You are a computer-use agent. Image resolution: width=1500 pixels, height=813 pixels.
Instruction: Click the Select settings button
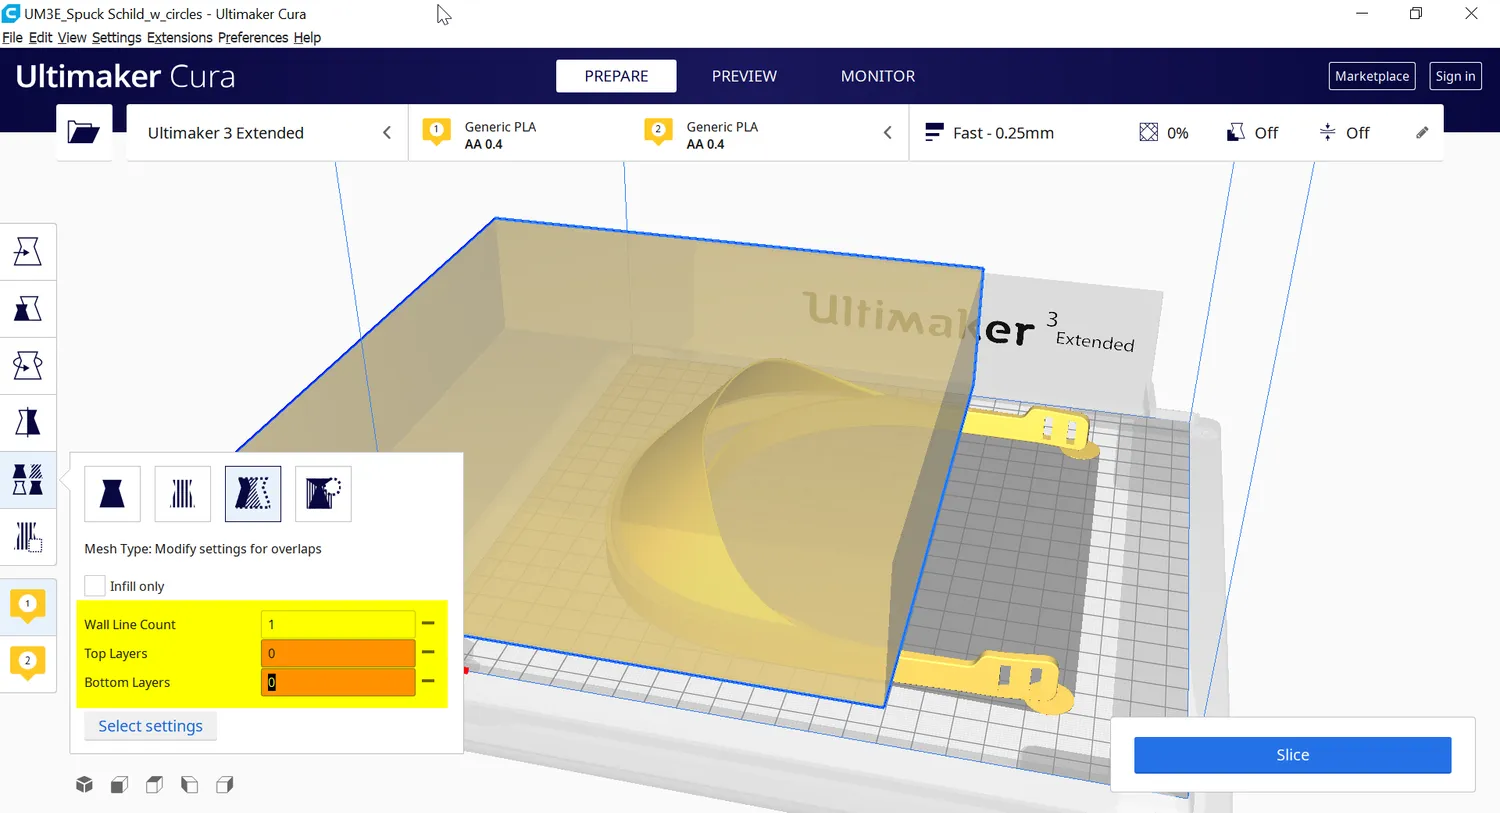click(x=150, y=726)
